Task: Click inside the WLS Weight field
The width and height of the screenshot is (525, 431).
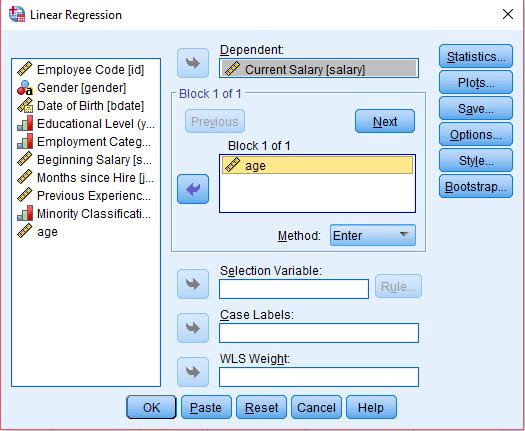Action: pos(319,377)
